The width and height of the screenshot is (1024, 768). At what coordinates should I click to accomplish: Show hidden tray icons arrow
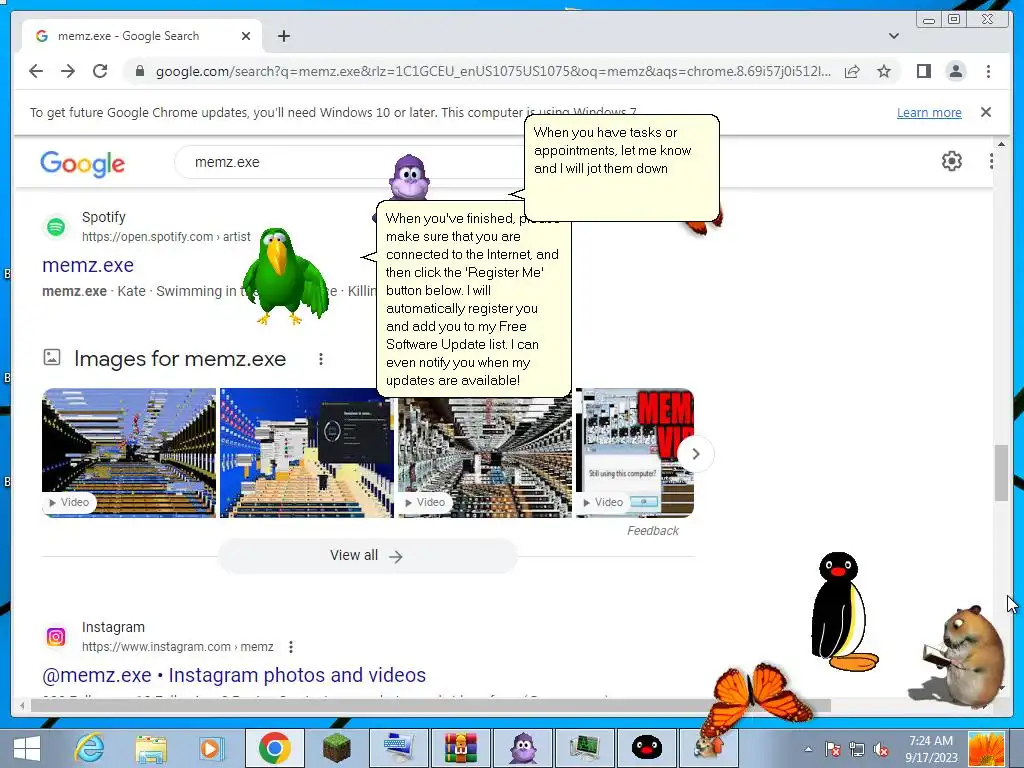coord(808,749)
